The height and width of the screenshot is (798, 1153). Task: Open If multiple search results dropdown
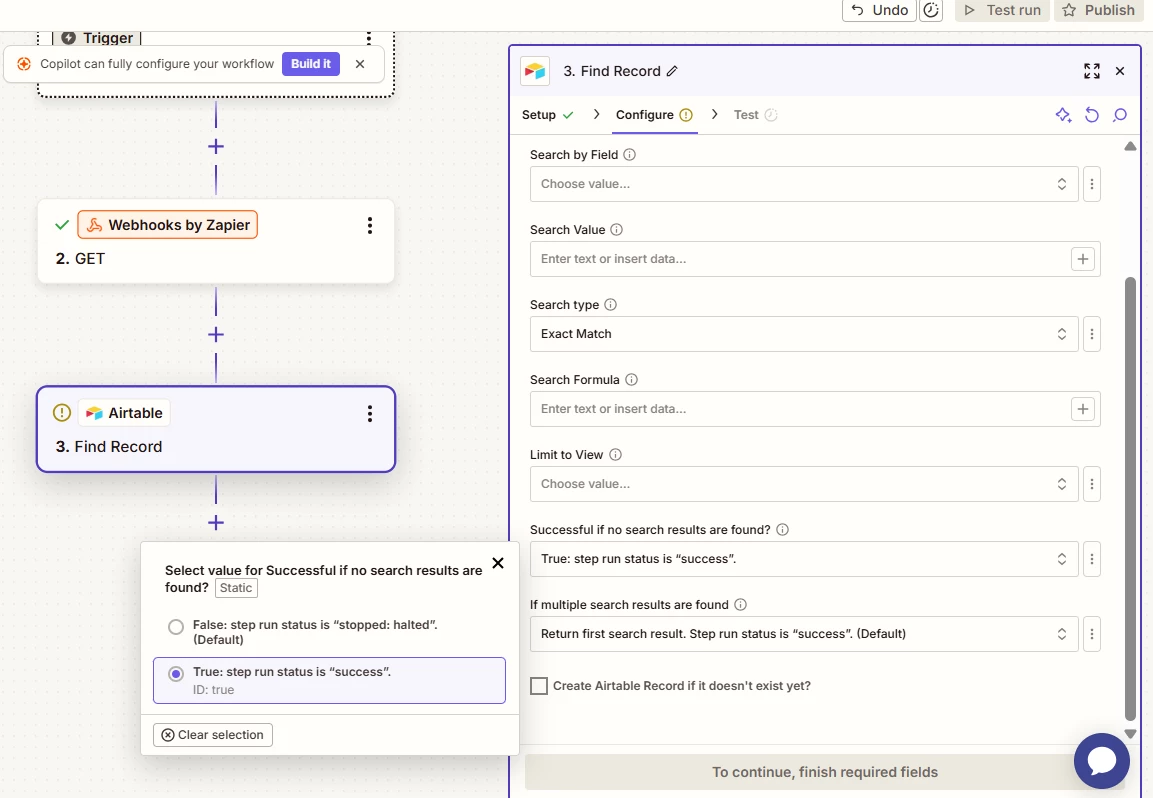pos(804,634)
